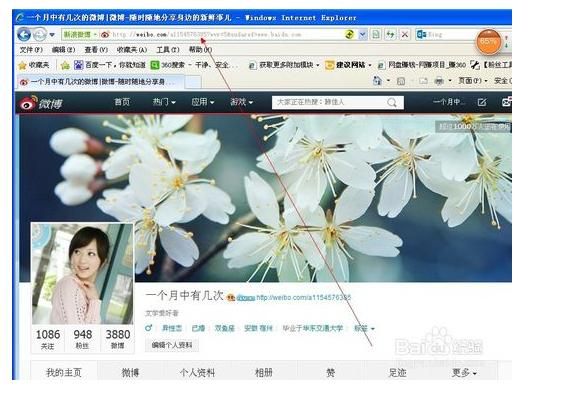580x393 pixels.
Task: Select the 我的主页 profile tab
Action: click(64, 372)
